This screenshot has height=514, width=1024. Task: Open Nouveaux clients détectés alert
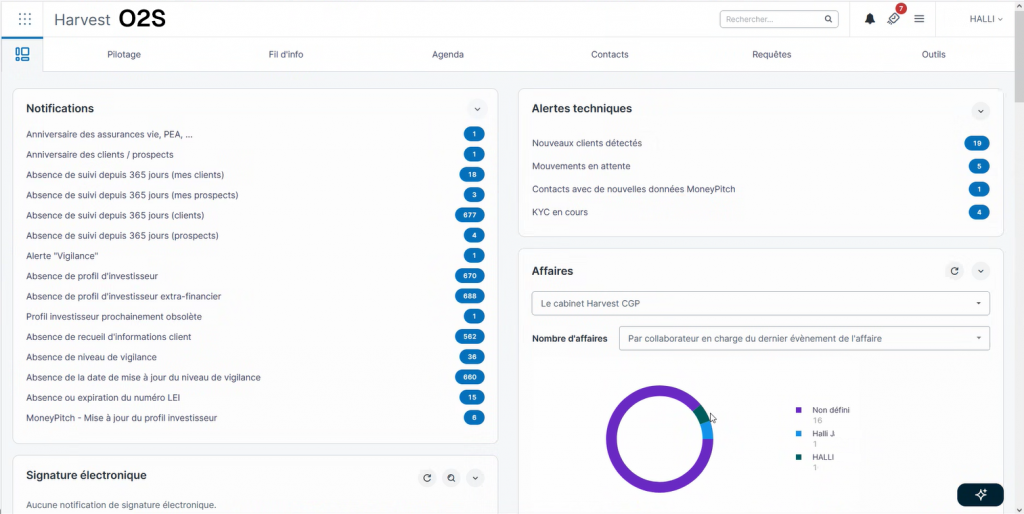point(587,143)
